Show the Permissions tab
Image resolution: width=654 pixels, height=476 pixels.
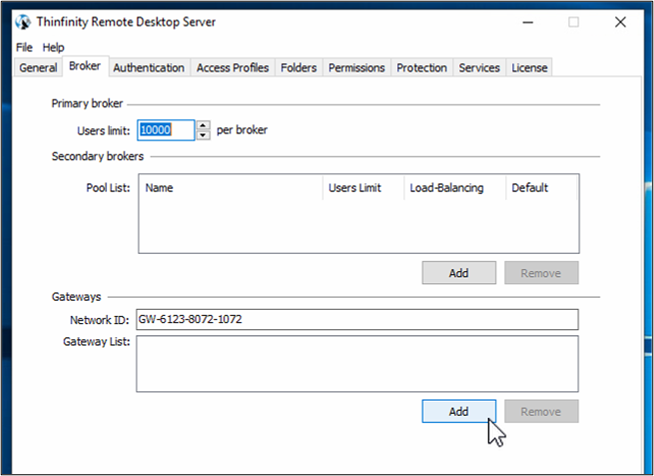point(356,68)
